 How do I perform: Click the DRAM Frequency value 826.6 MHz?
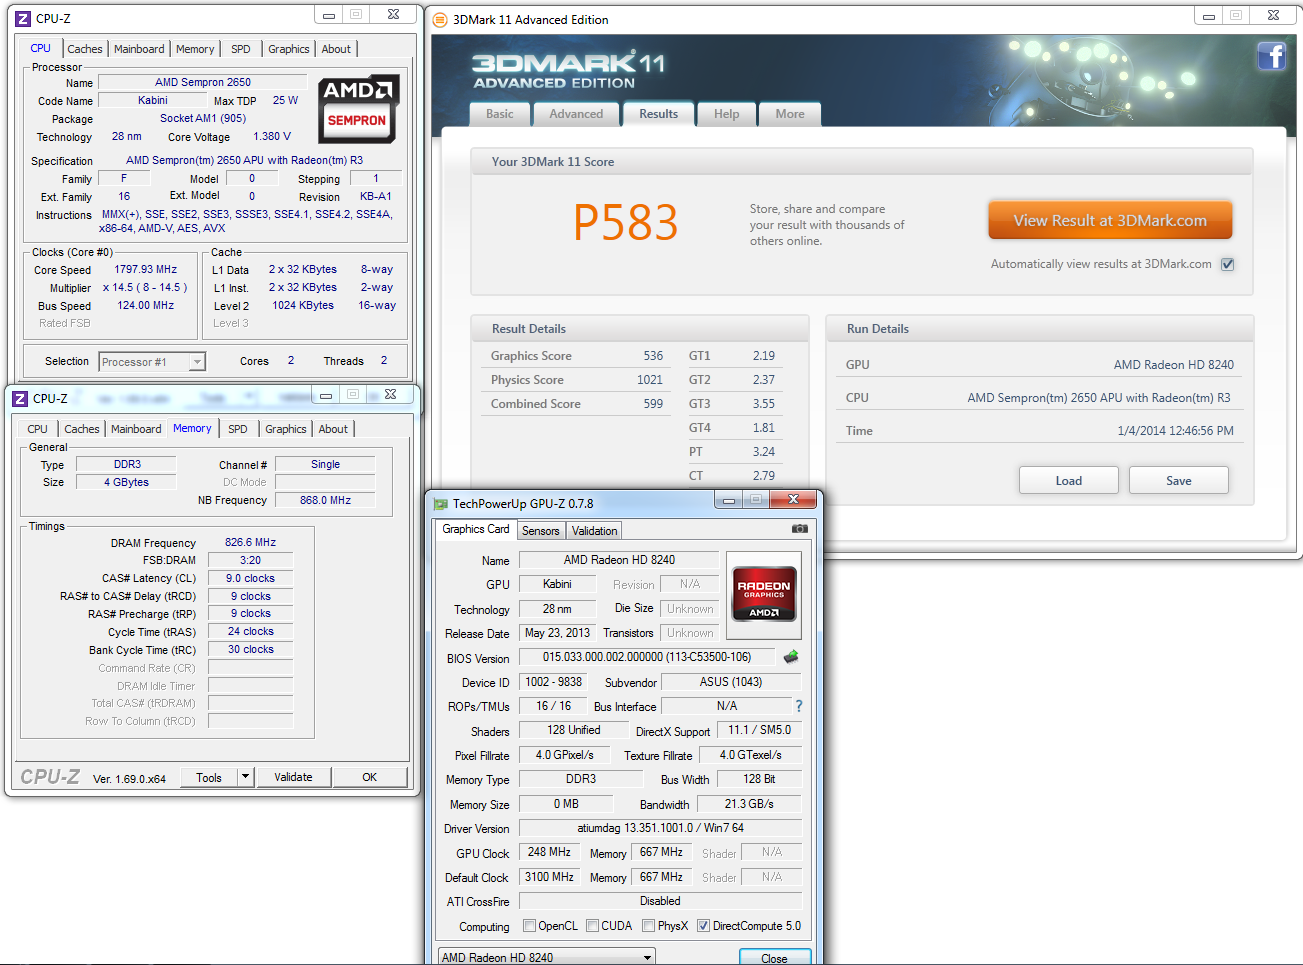[x=250, y=542]
